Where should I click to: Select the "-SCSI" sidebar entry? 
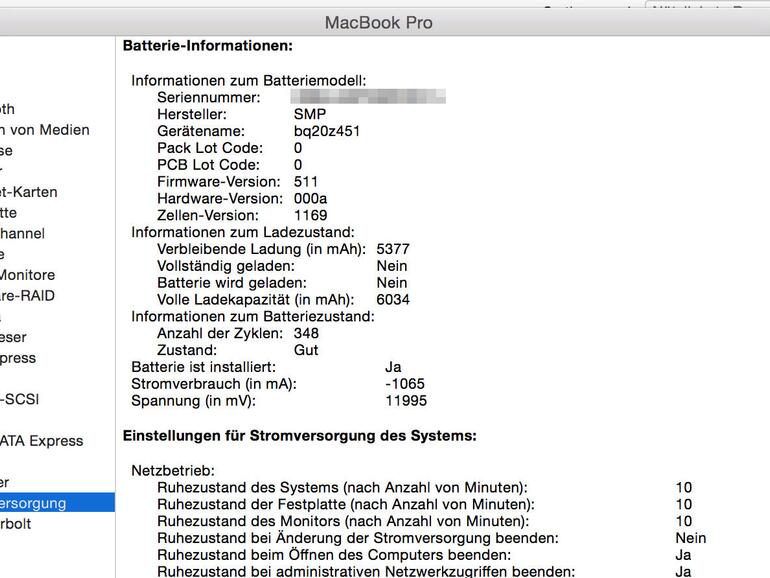(20, 399)
